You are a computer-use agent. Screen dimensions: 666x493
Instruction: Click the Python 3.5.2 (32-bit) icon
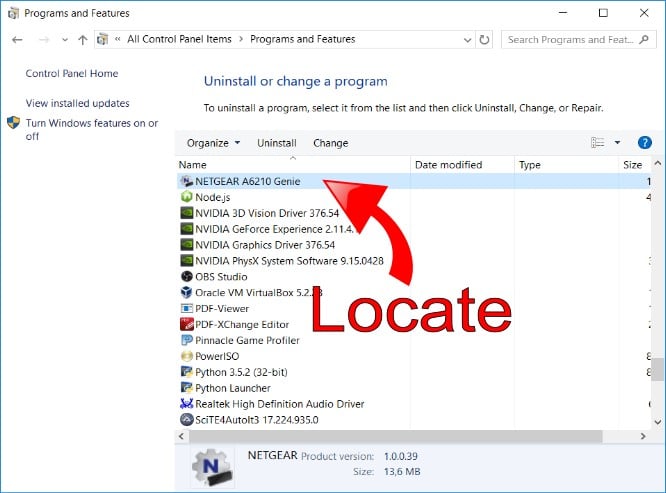[x=186, y=372]
